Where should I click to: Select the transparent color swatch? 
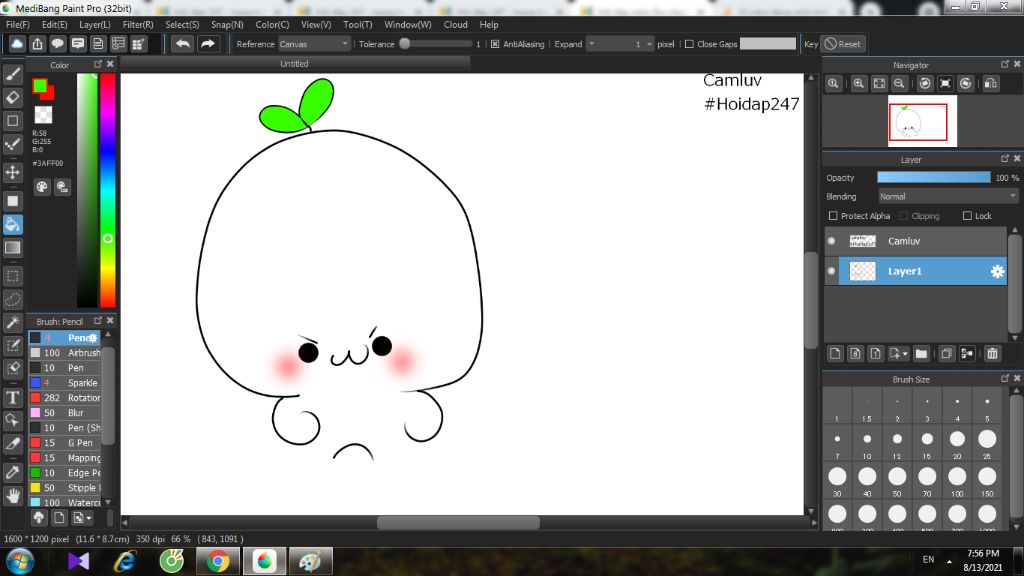(43, 115)
